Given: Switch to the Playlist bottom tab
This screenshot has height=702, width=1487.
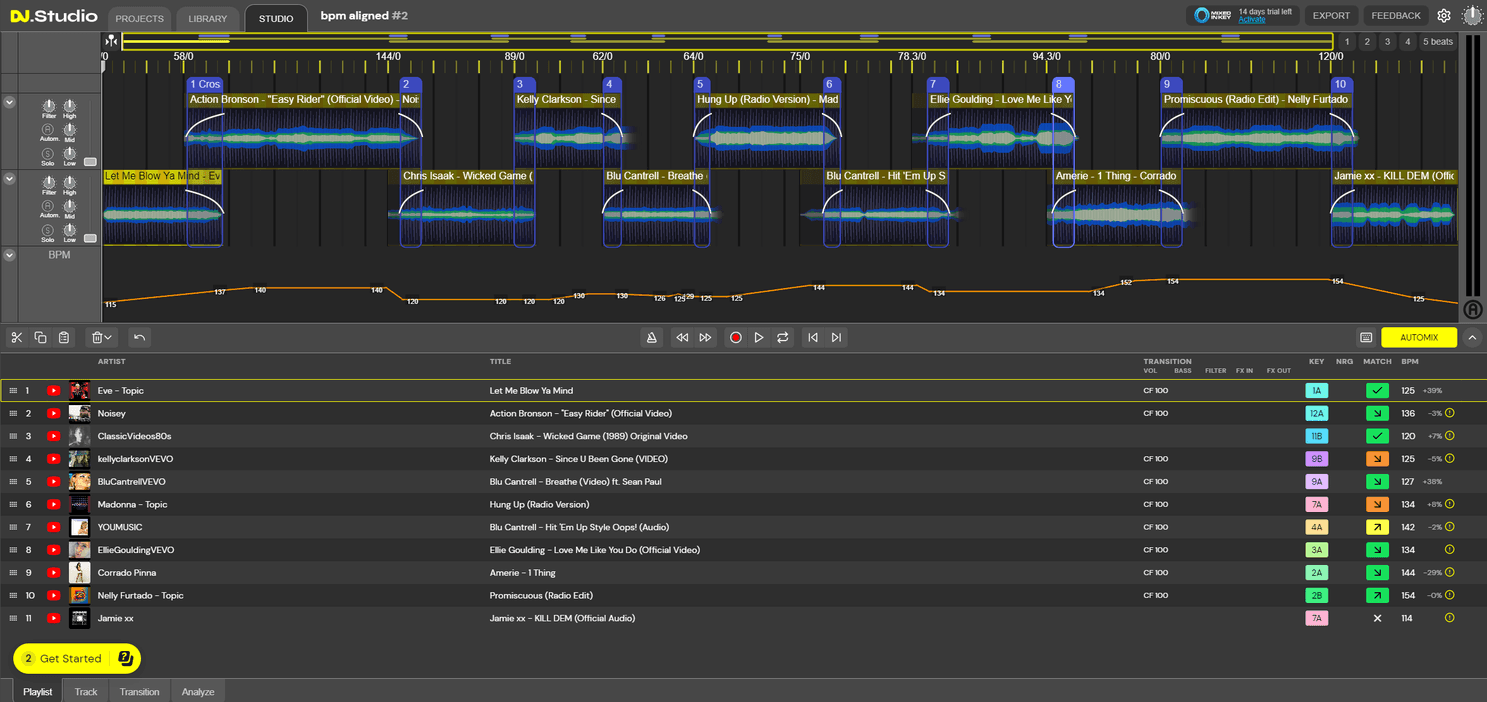Looking at the screenshot, I should pyautogui.click(x=38, y=691).
